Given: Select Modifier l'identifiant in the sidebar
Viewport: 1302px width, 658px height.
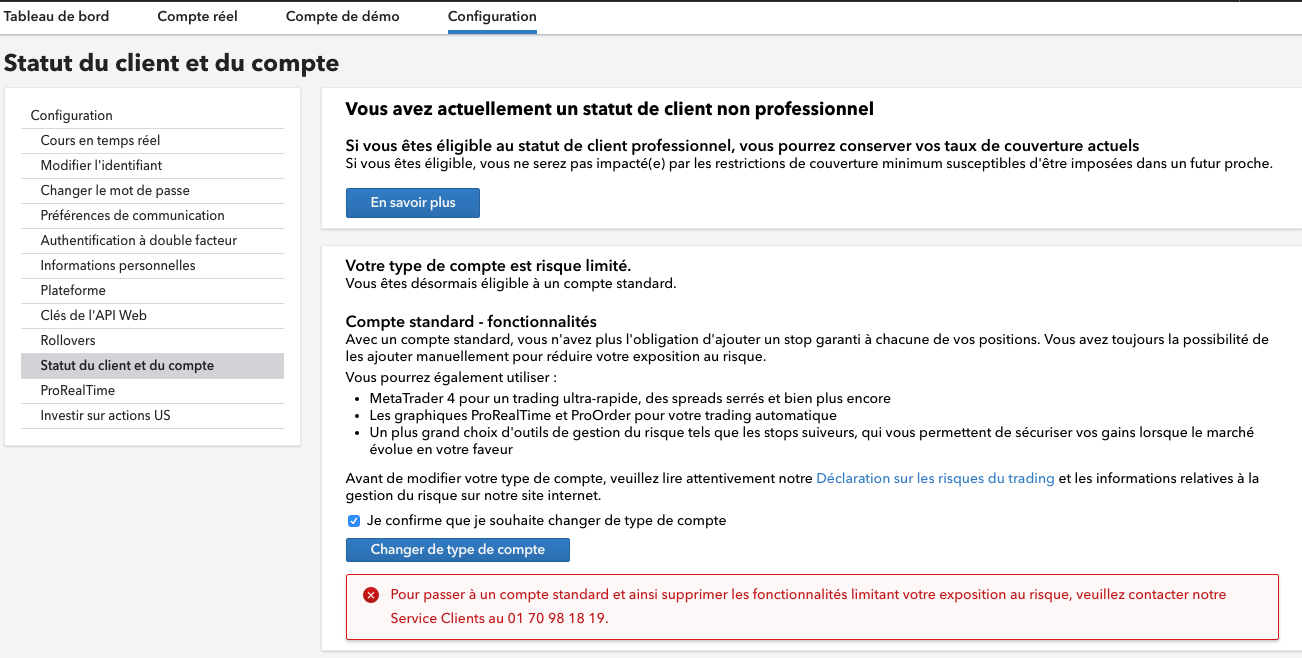Looking at the screenshot, I should (x=101, y=166).
